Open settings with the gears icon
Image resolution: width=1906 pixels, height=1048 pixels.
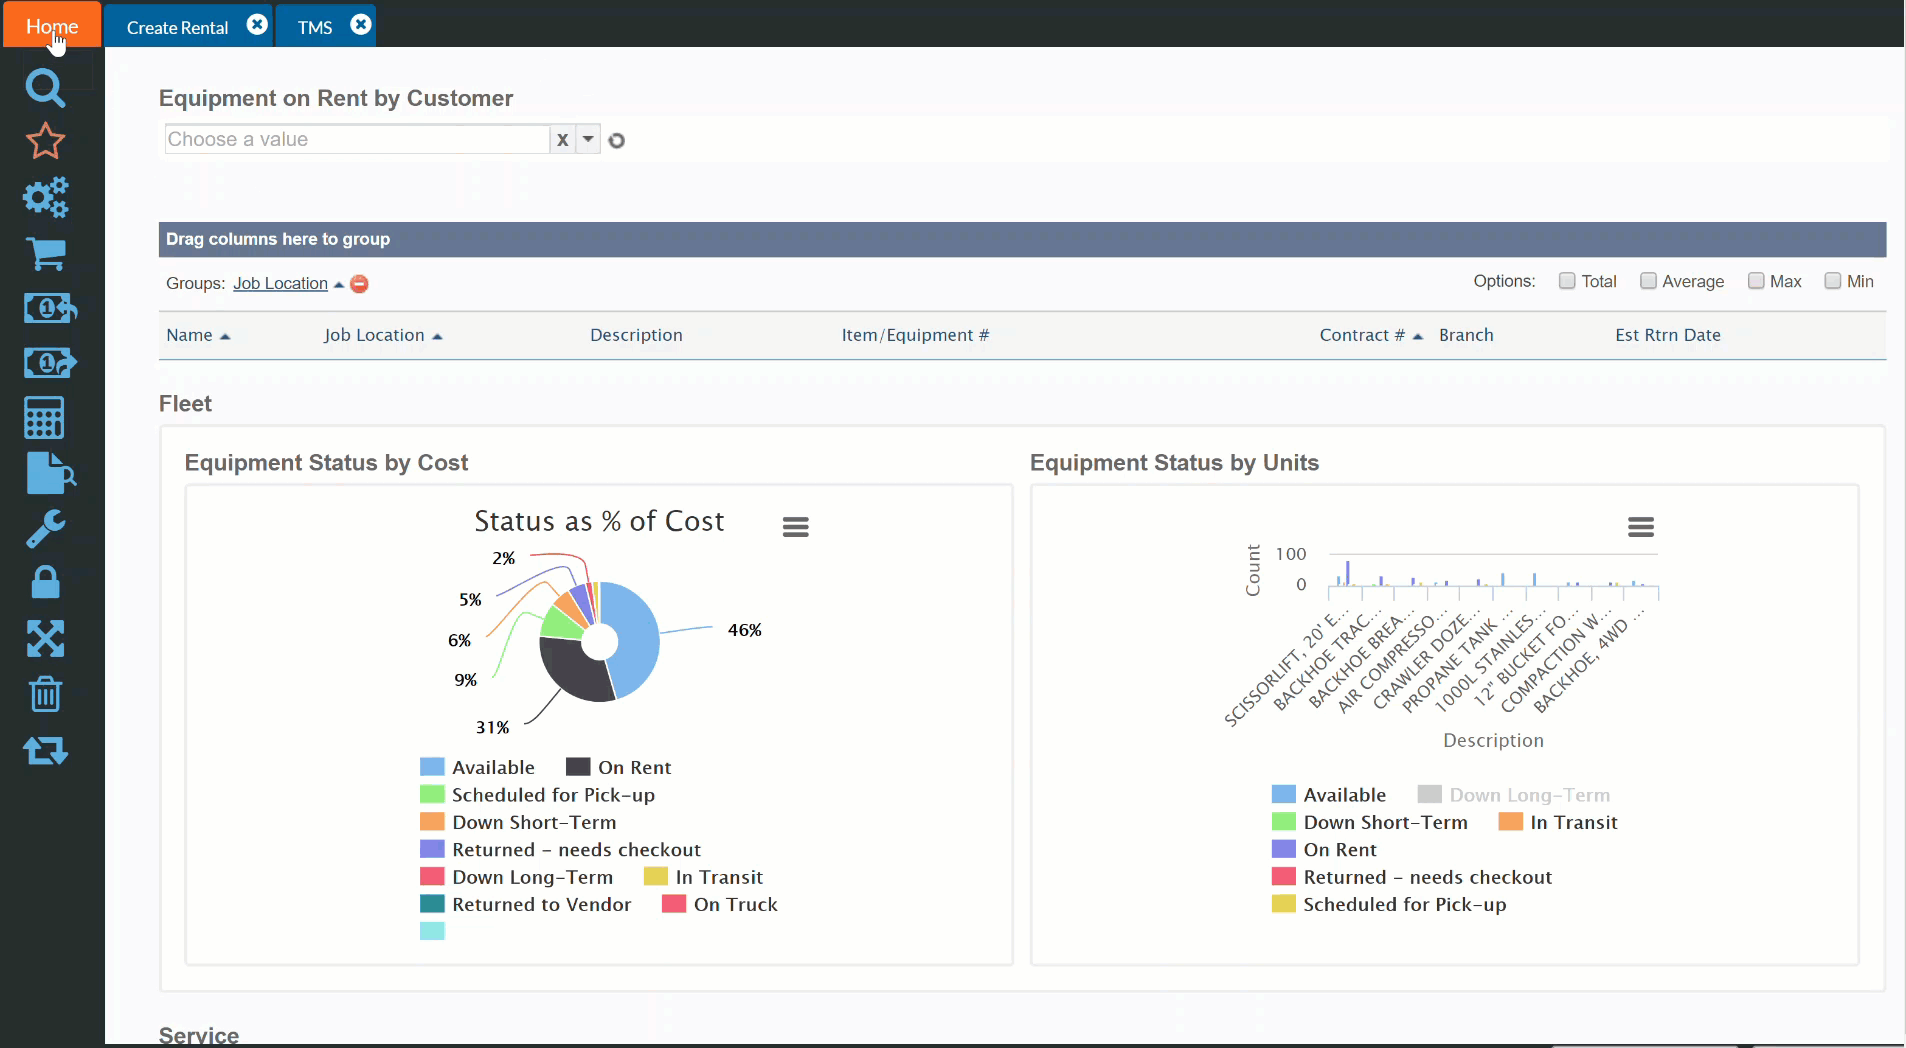coord(46,198)
